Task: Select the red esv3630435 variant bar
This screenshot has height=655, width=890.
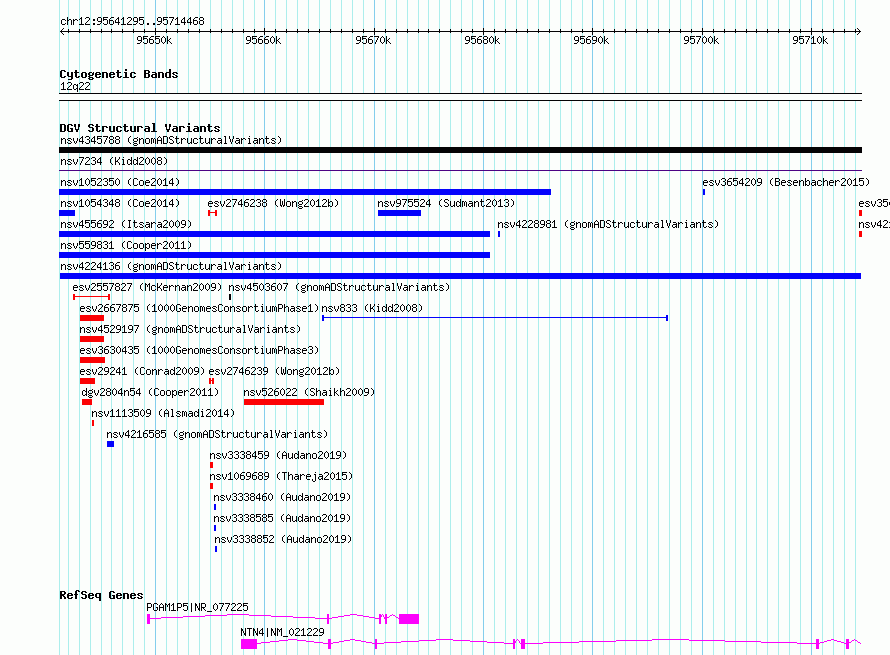Action: point(93,360)
